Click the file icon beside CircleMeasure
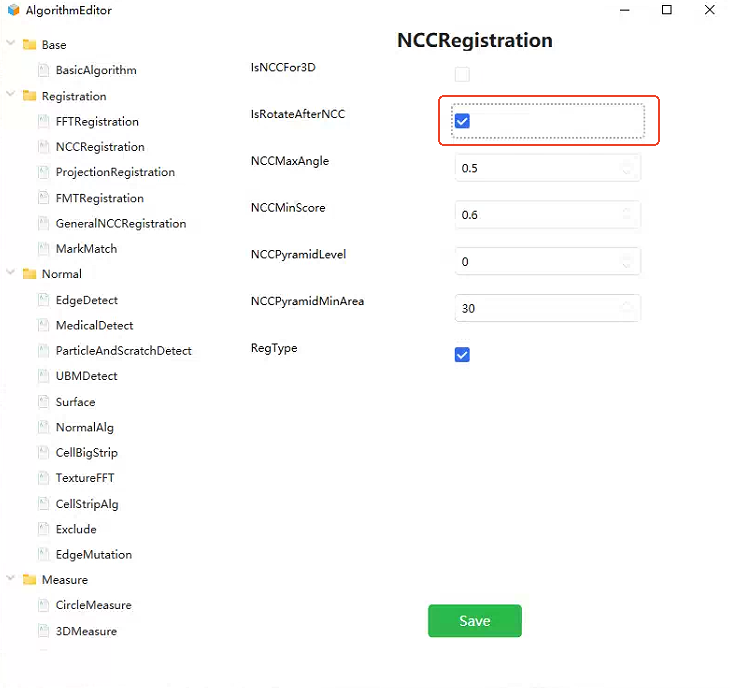The width and height of the screenshot is (731, 689). click(43, 605)
